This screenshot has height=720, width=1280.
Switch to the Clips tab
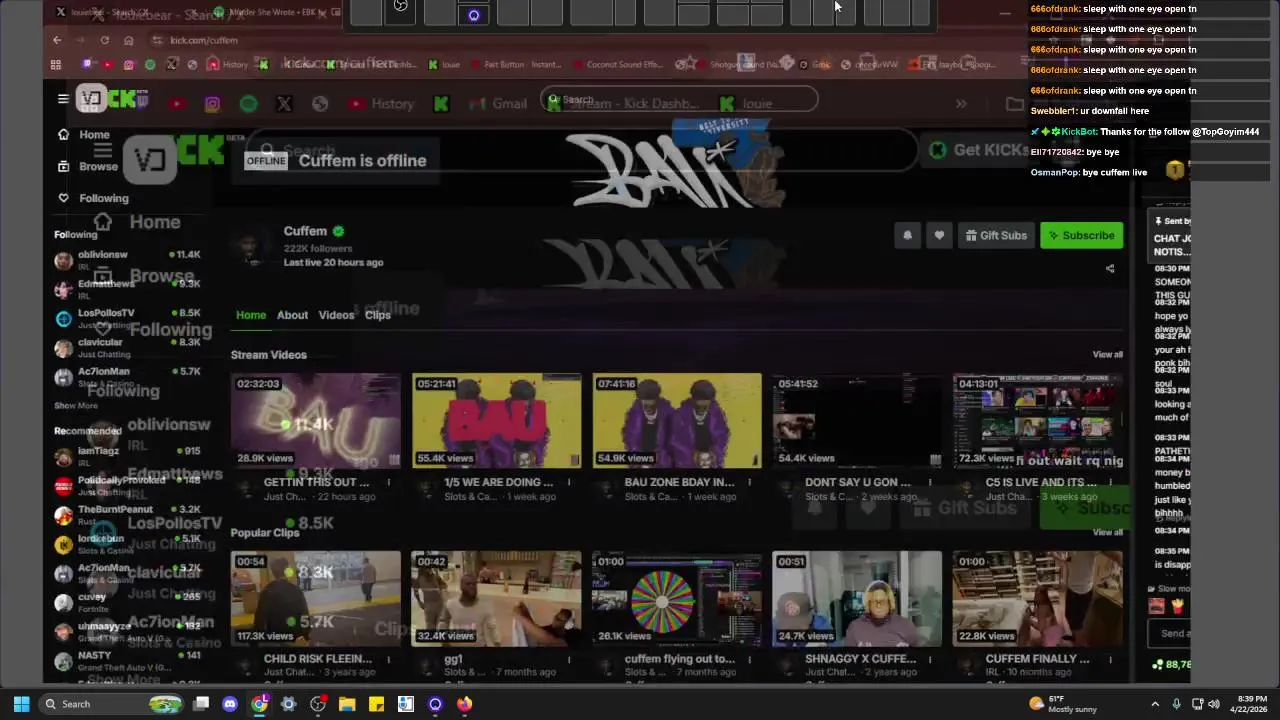(378, 315)
